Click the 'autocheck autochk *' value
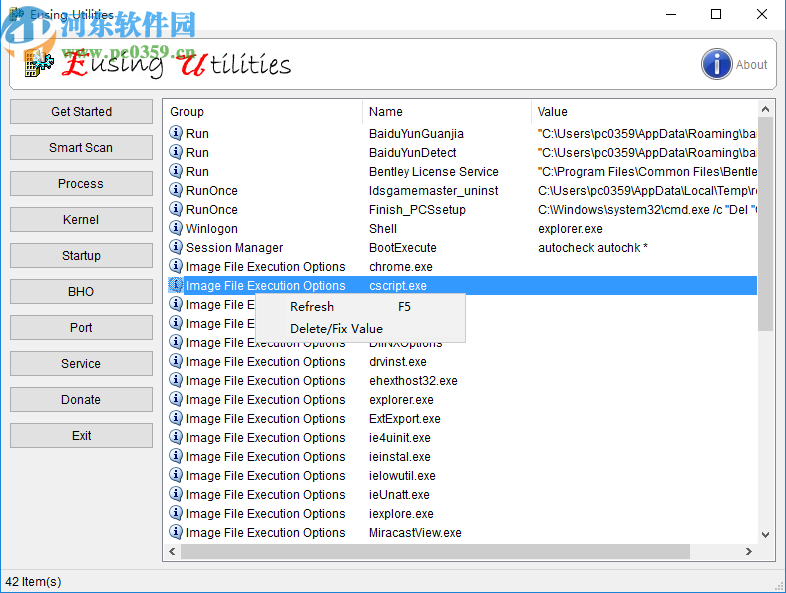Viewport: 786px width, 593px height. (x=593, y=248)
